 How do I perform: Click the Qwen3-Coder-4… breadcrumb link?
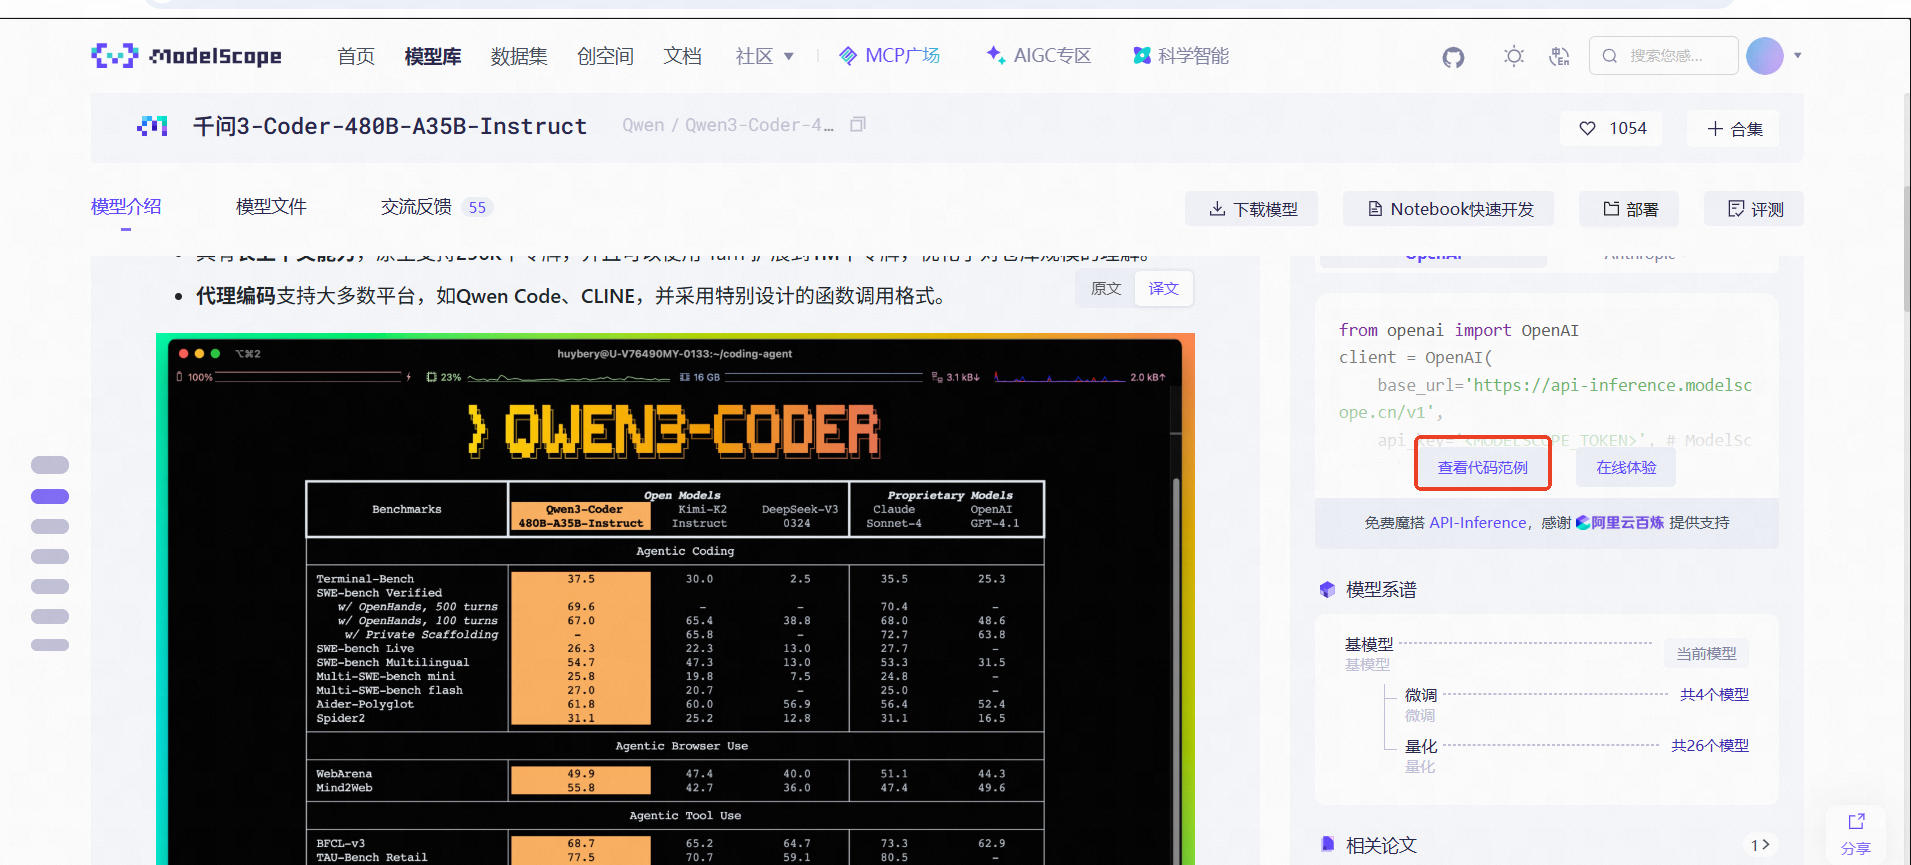pos(759,125)
